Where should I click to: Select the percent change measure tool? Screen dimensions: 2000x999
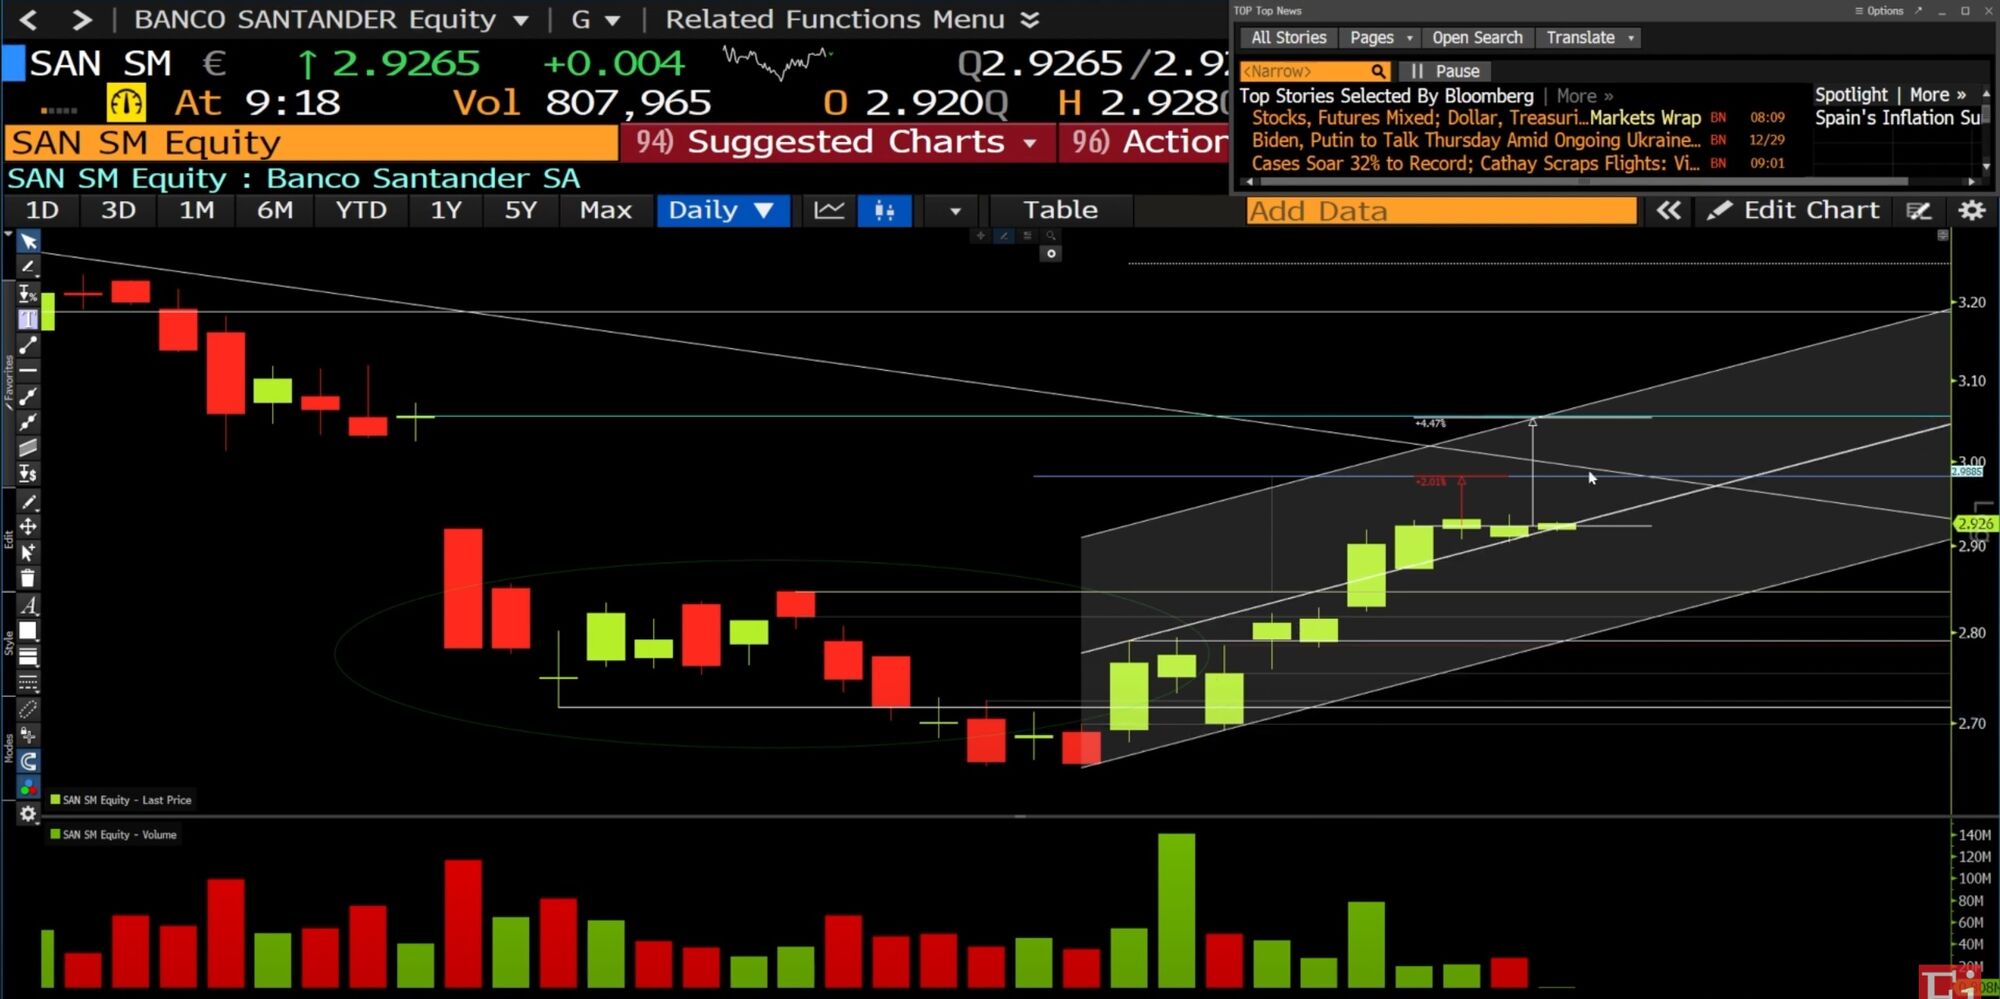[x=28, y=294]
